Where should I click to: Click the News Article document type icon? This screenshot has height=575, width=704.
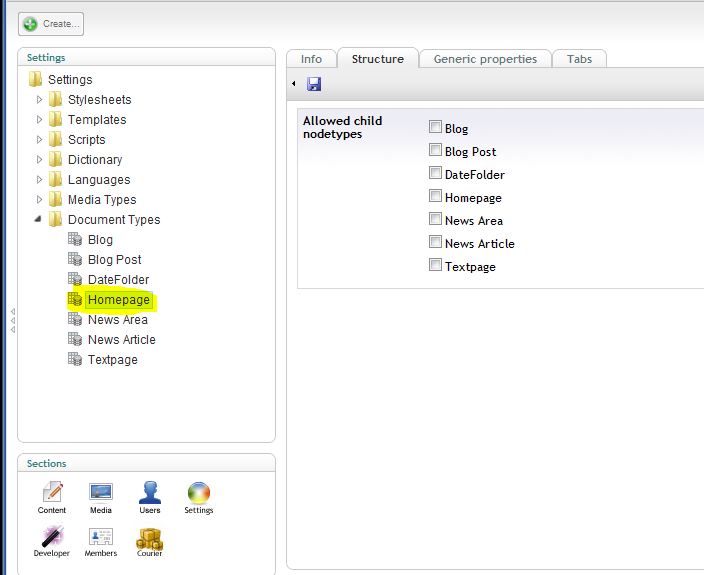(x=75, y=339)
